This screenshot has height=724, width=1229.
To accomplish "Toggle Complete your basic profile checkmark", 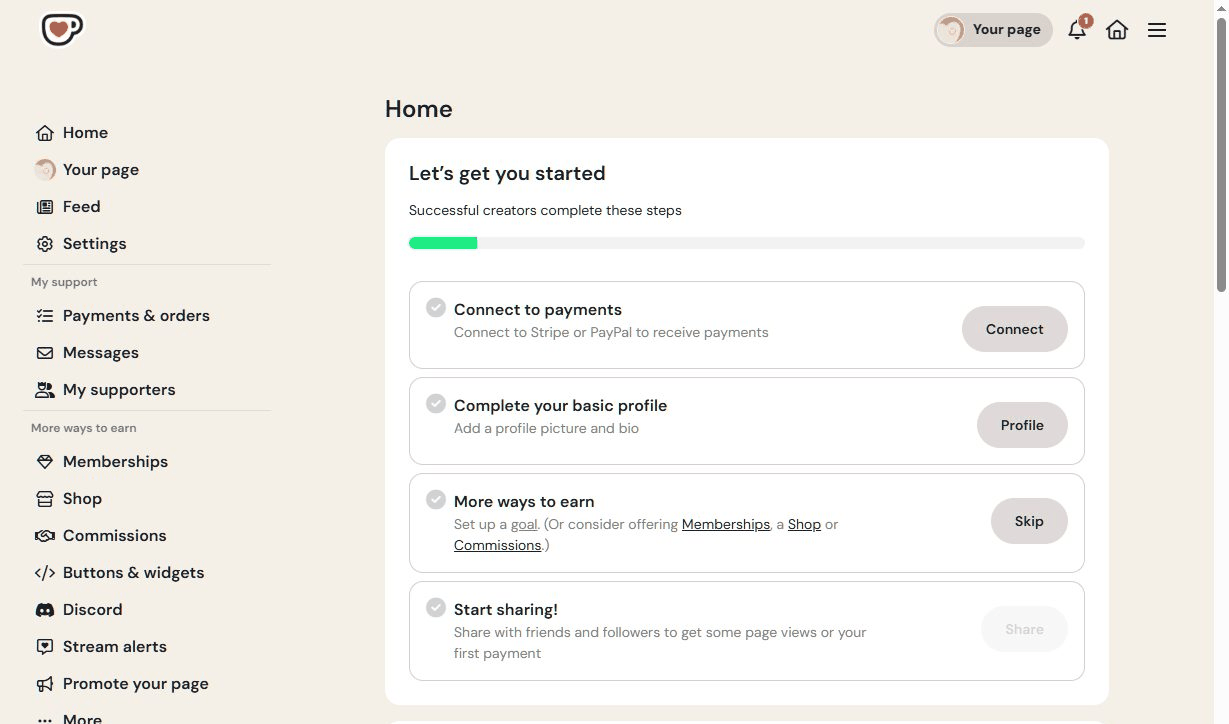I will pos(436,403).
